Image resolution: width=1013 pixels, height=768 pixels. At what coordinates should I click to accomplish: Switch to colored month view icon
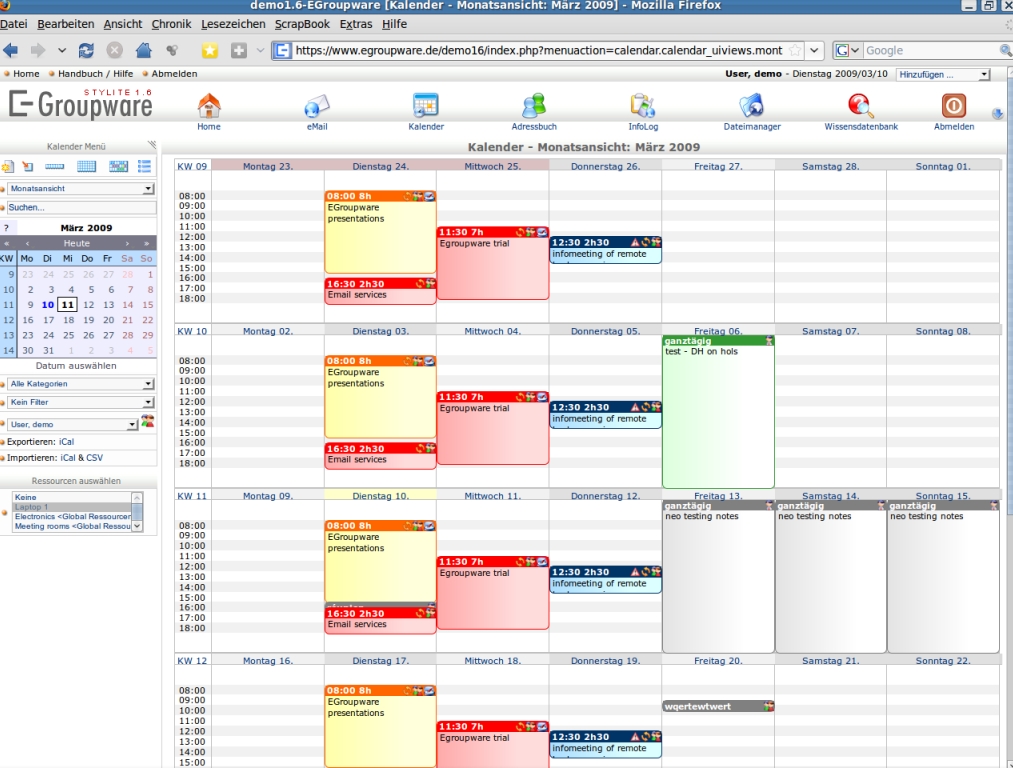coord(118,167)
